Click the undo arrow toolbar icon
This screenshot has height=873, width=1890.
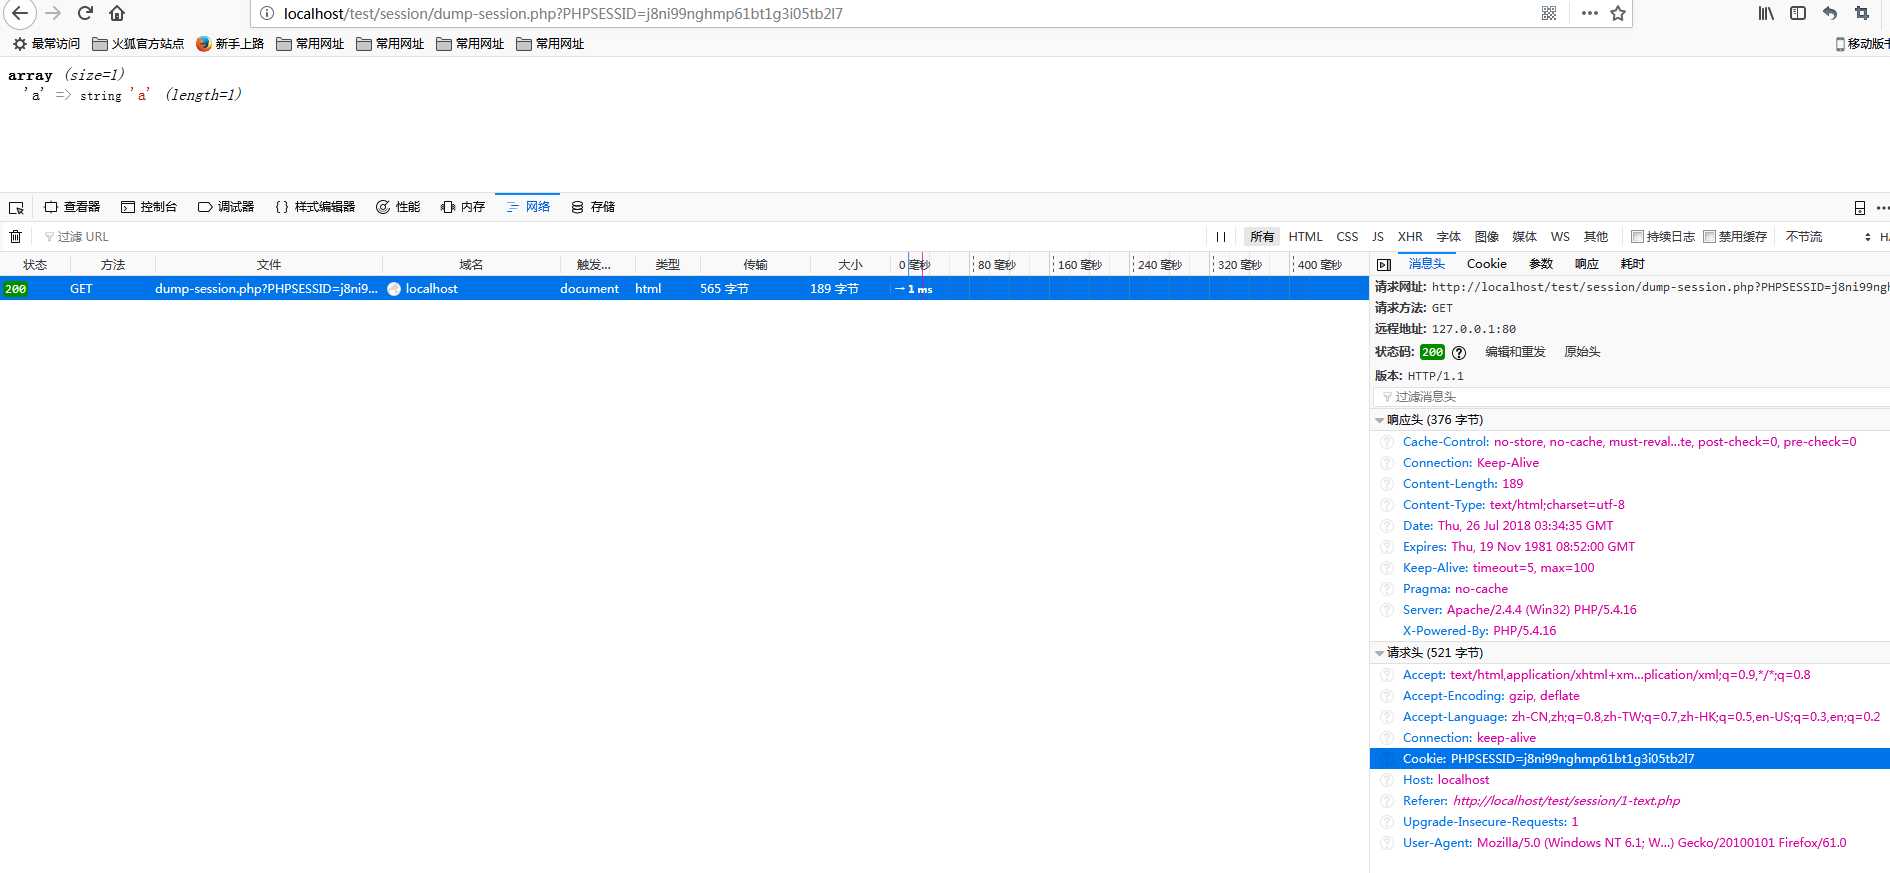pyautogui.click(x=1830, y=13)
